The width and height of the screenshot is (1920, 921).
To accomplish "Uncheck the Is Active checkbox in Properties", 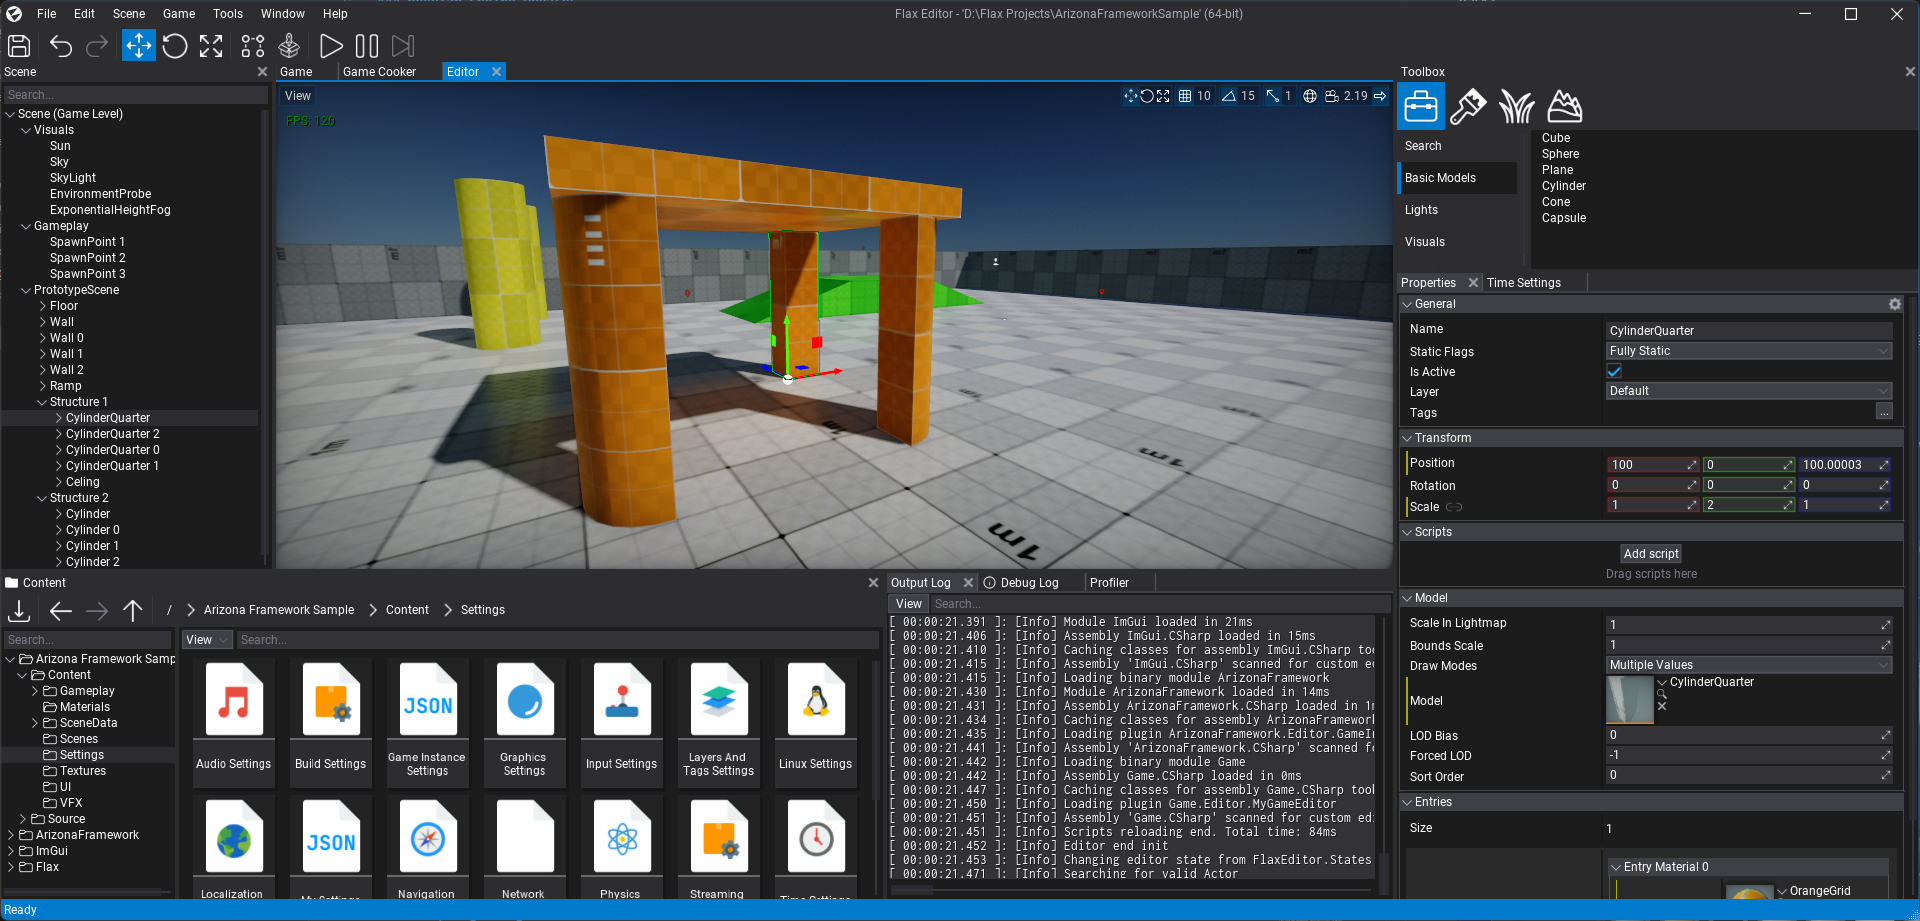I will (1613, 371).
